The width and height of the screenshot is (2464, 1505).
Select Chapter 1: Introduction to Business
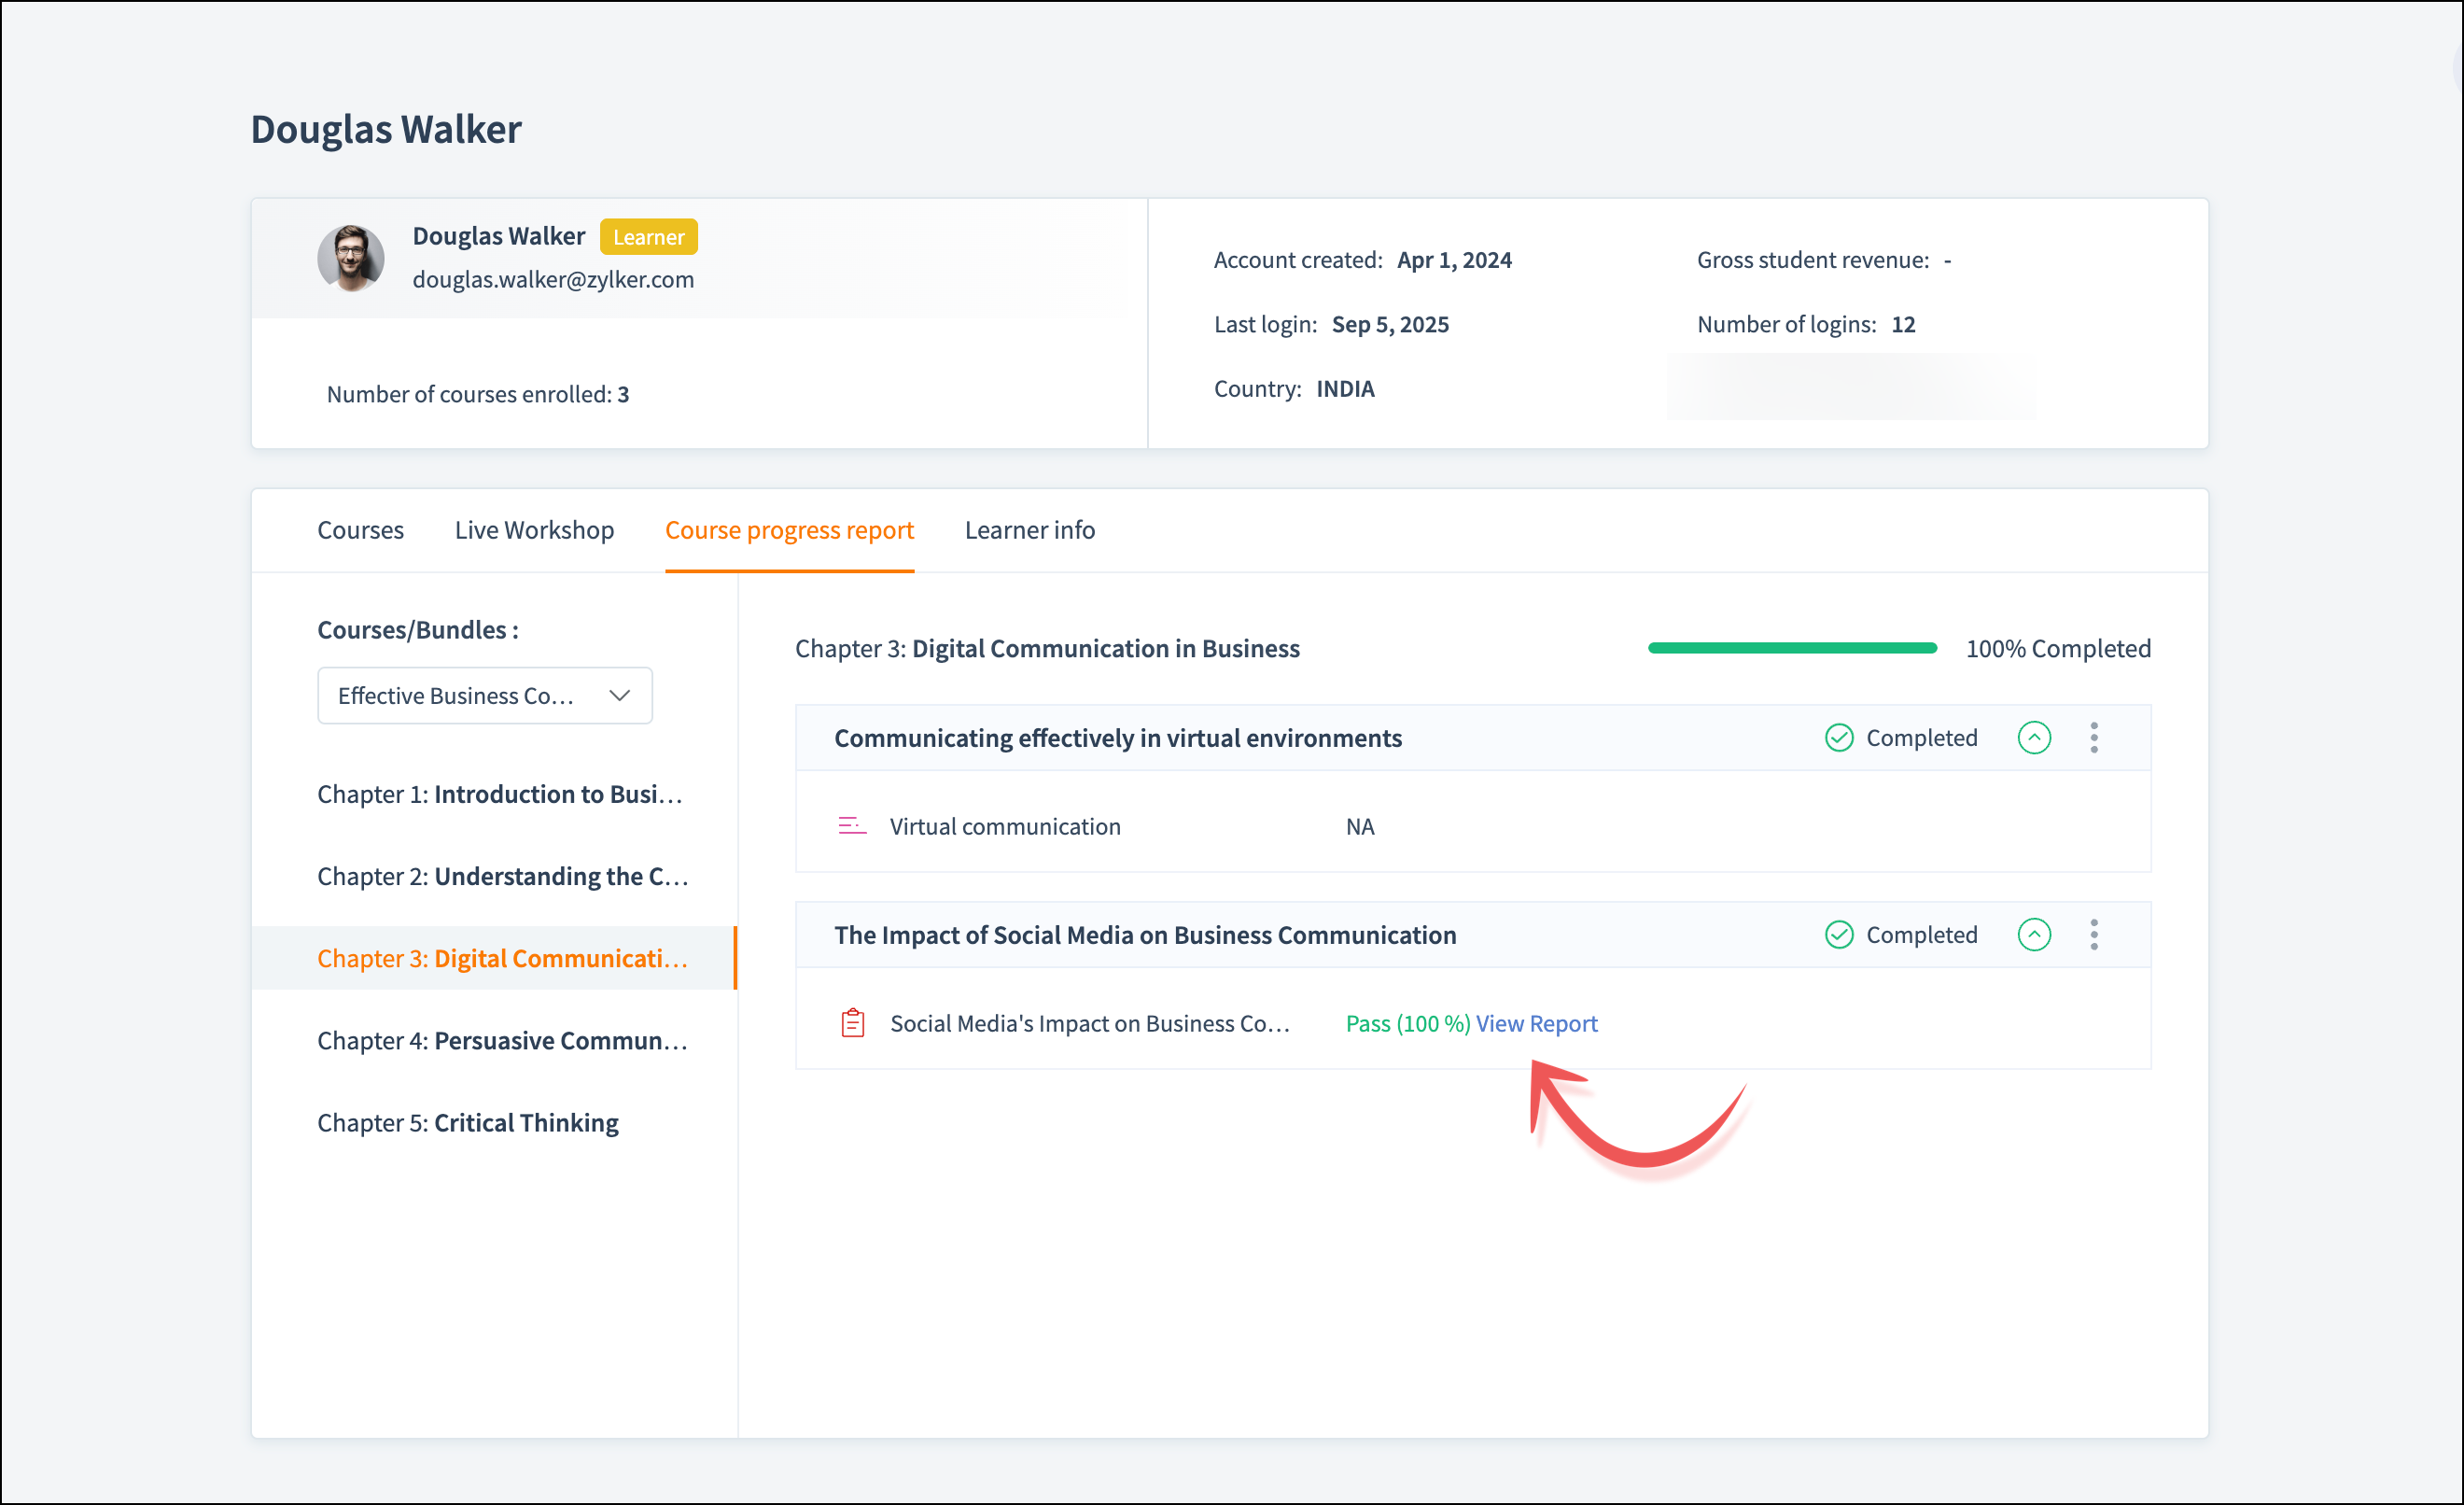(500, 794)
